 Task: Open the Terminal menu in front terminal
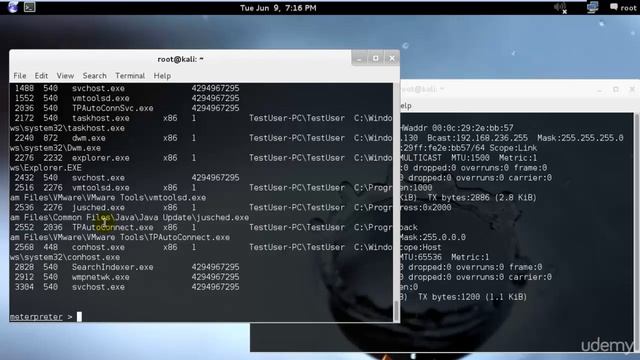pos(130,76)
